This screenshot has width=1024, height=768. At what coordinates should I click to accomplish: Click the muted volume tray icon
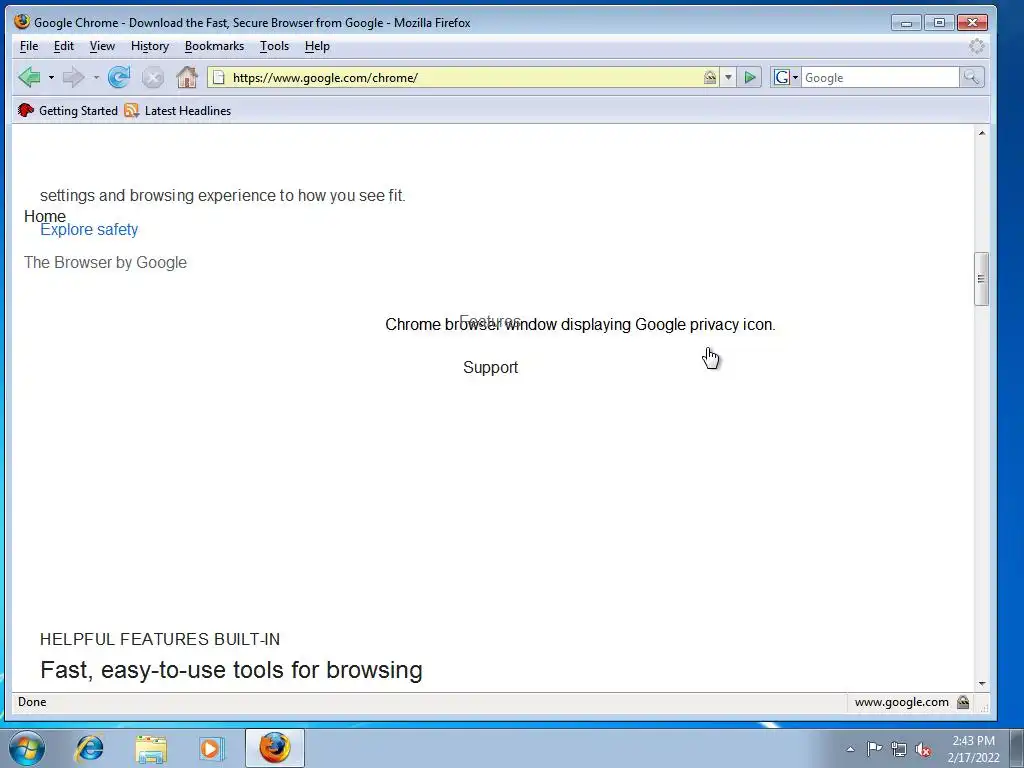point(923,749)
